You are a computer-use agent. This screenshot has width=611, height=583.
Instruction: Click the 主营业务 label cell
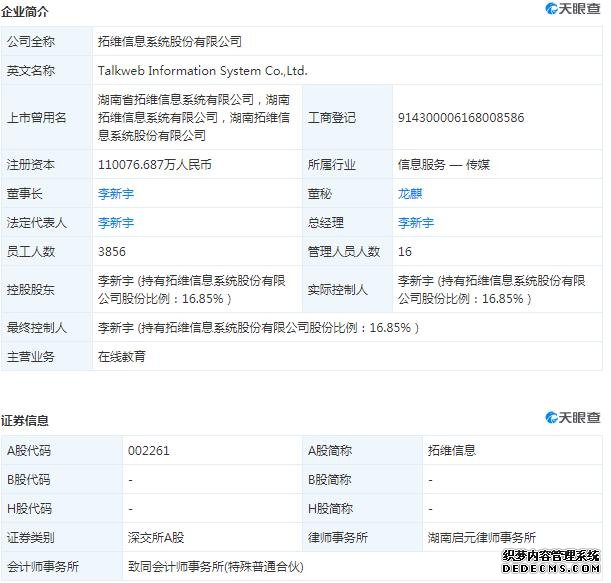47,356
